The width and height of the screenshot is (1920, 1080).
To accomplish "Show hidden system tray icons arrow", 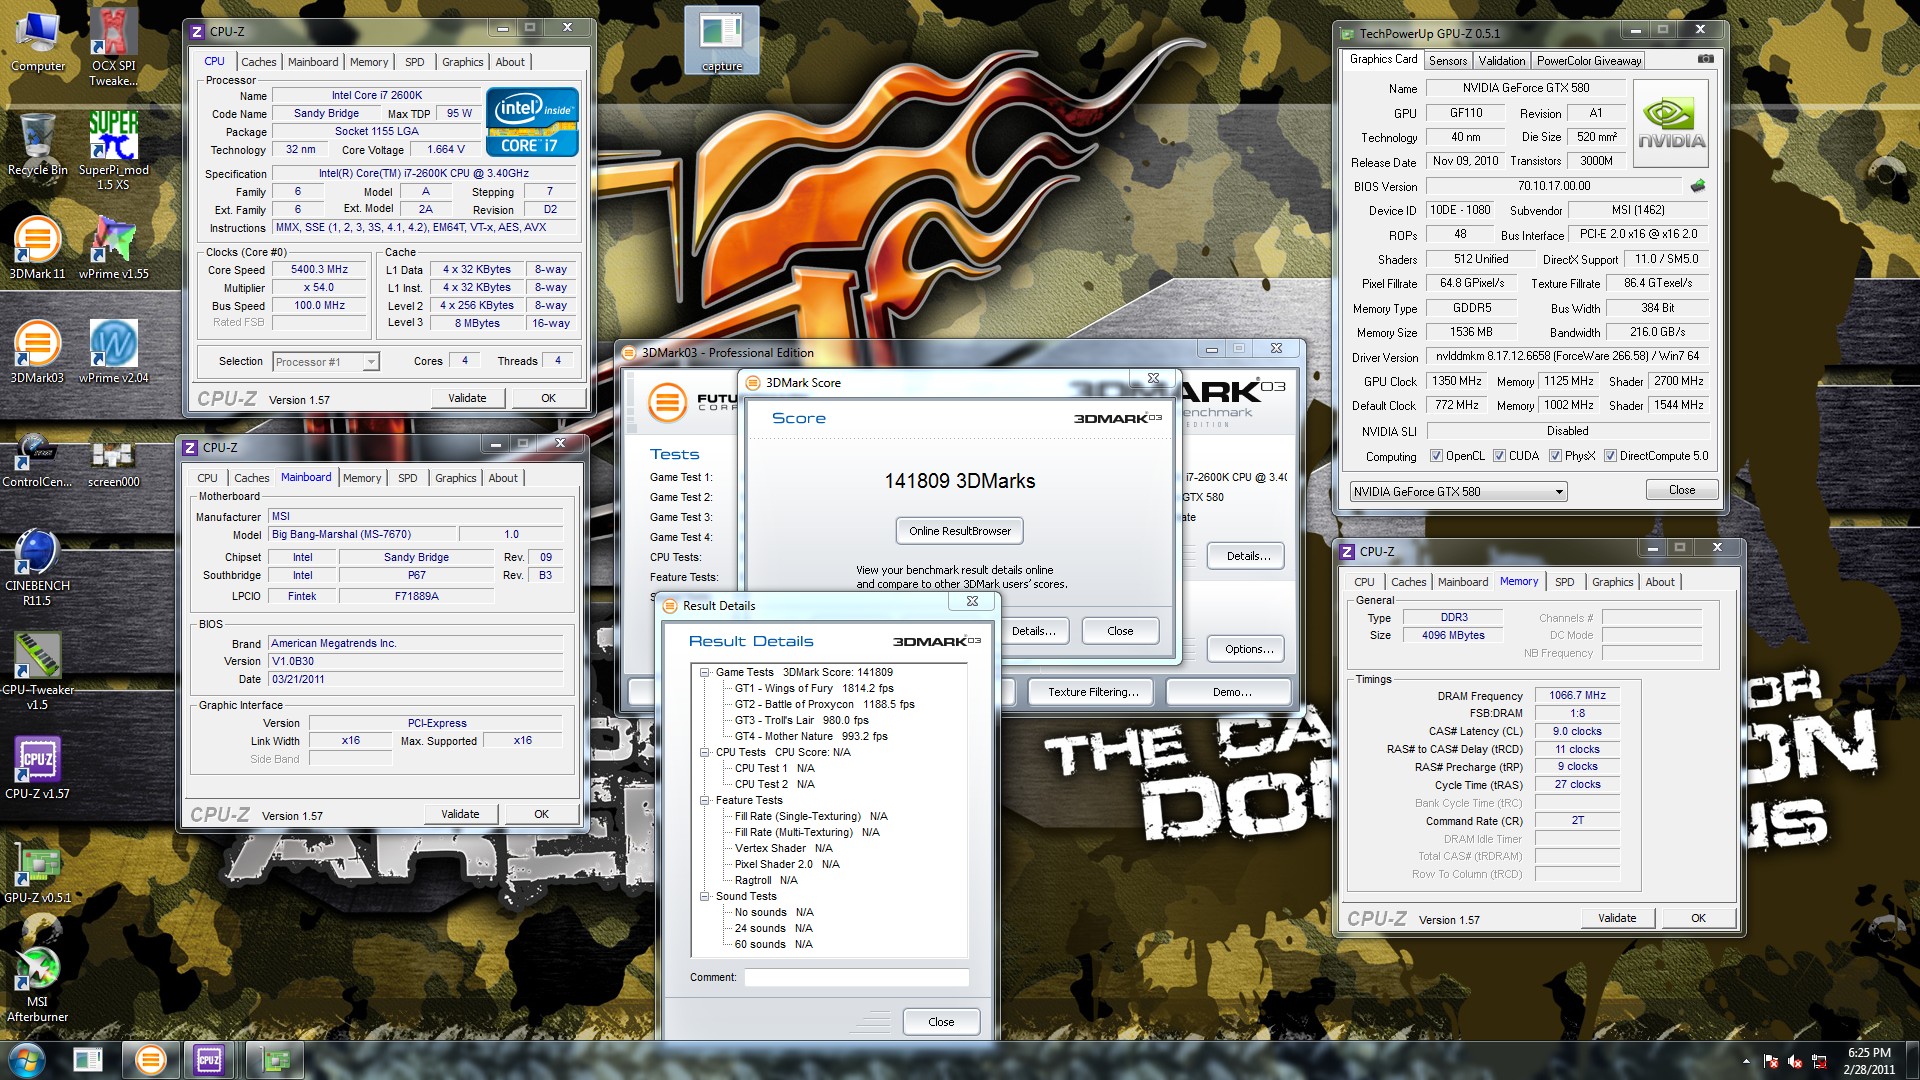I will [1746, 1061].
